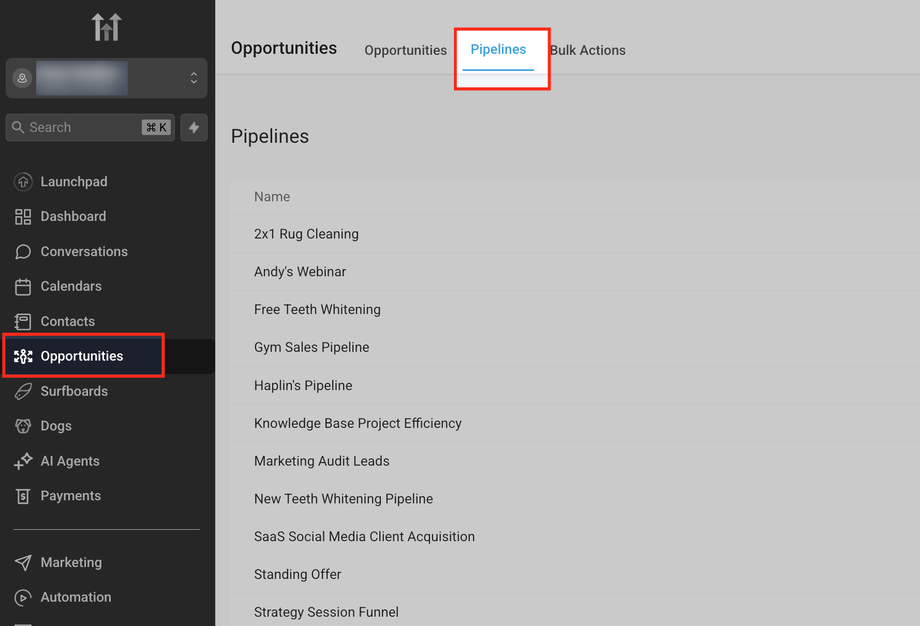This screenshot has width=920, height=626.
Task: Click the Dogs icon in sidebar
Action: coord(23,427)
